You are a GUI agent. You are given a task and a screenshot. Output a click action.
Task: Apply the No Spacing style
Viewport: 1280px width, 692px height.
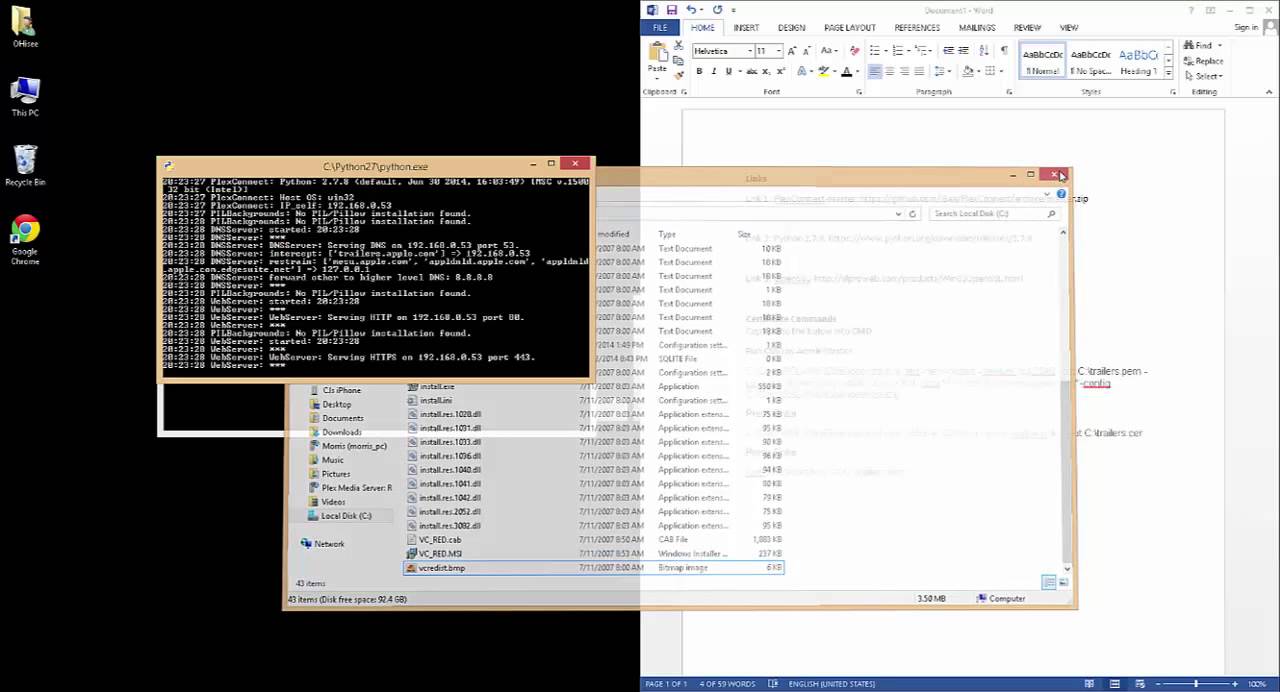1090,61
